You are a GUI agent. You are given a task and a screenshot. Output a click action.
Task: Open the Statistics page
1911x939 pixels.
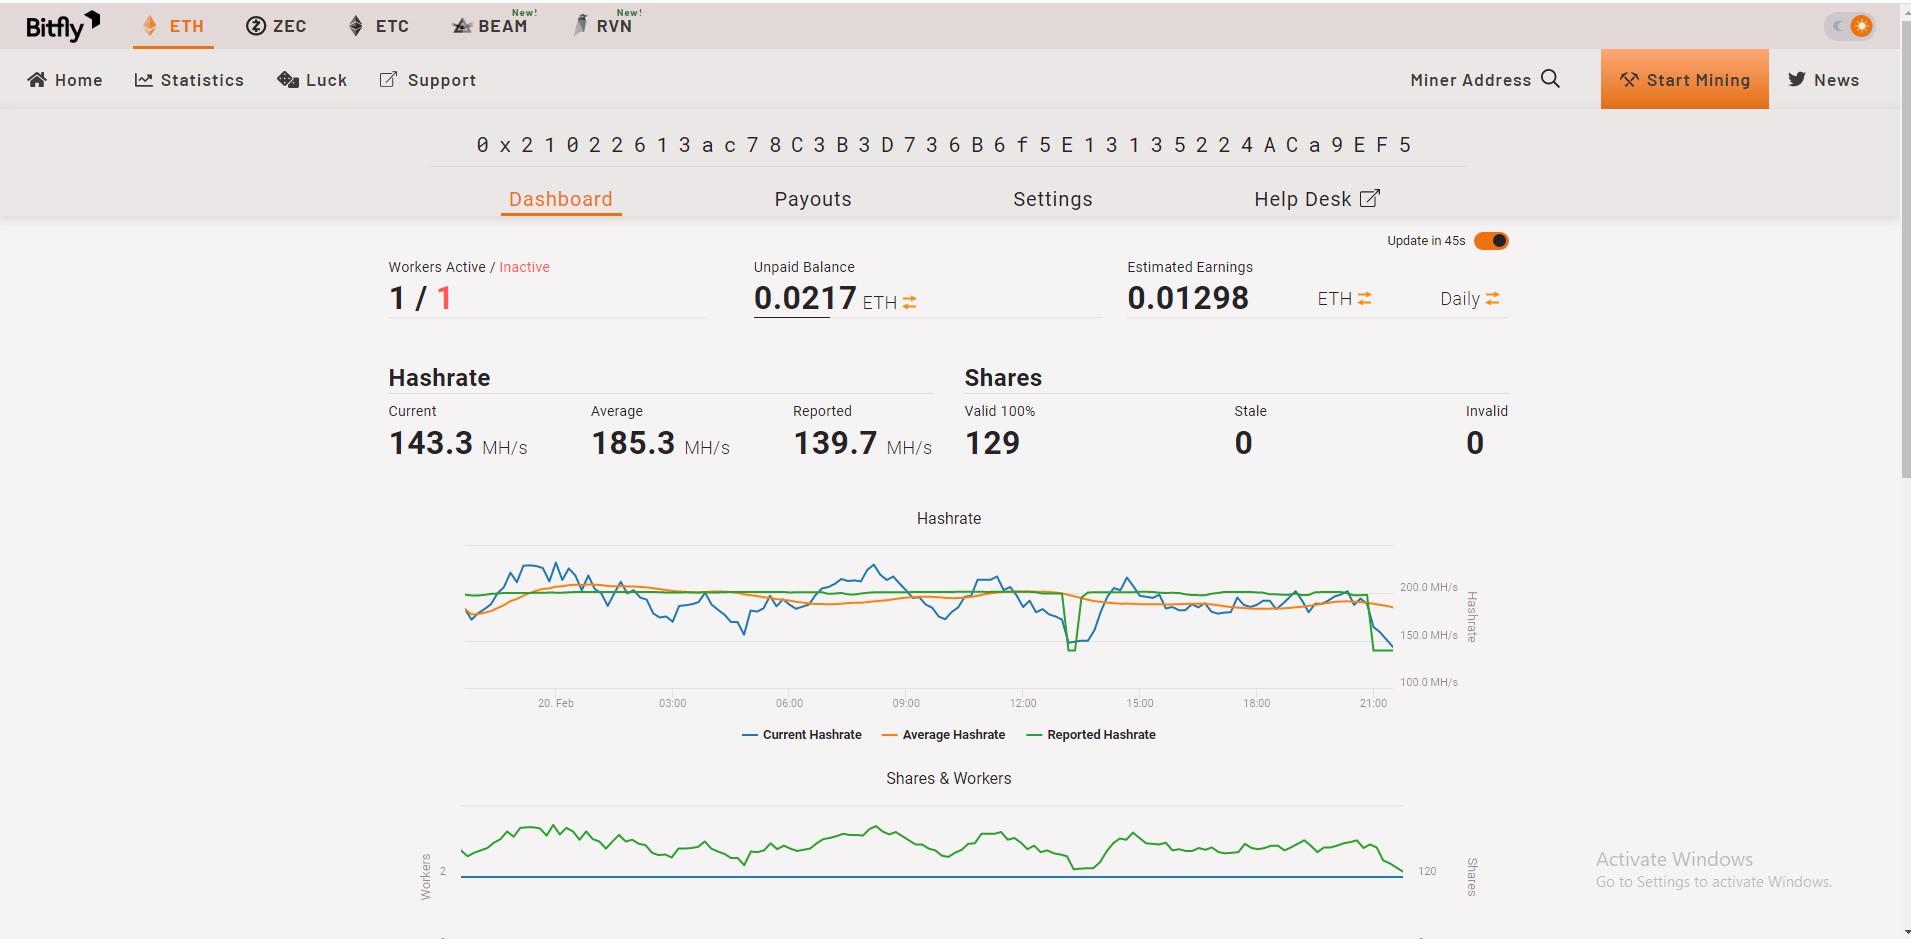pyautogui.click(x=189, y=80)
